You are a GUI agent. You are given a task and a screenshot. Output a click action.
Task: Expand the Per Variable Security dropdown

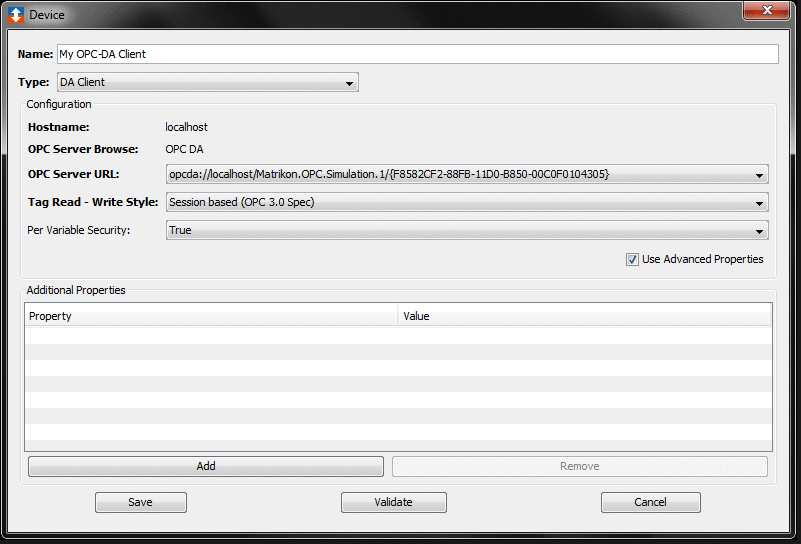tap(467, 231)
